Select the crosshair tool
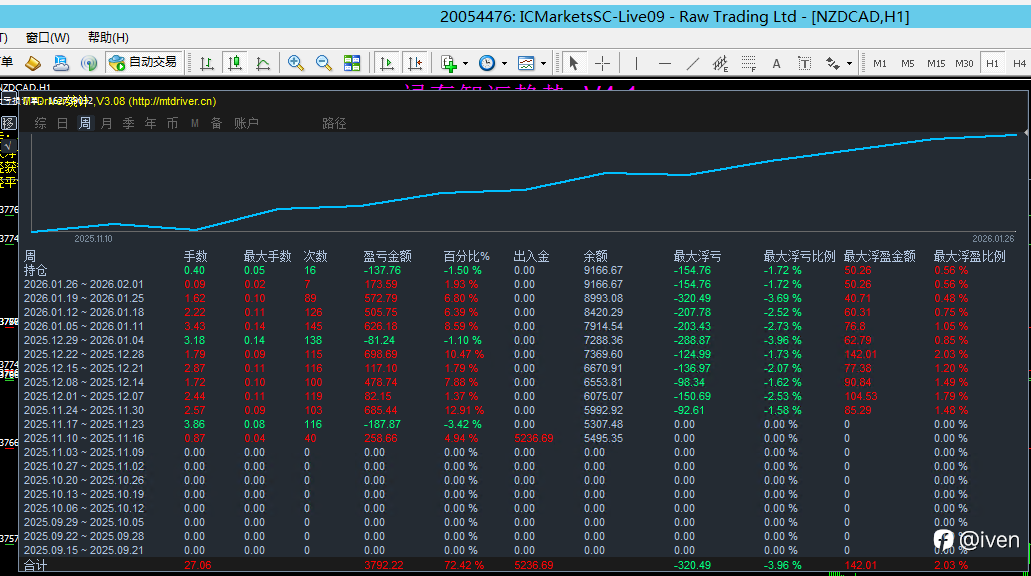Image resolution: width=1031 pixels, height=576 pixels. click(x=602, y=63)
